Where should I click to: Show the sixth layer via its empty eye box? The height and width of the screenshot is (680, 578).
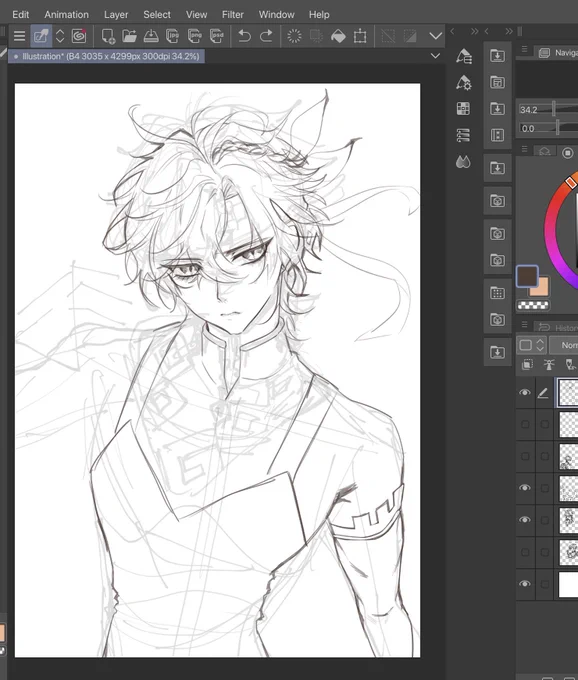pyautogui.click(x=525, y=552)
